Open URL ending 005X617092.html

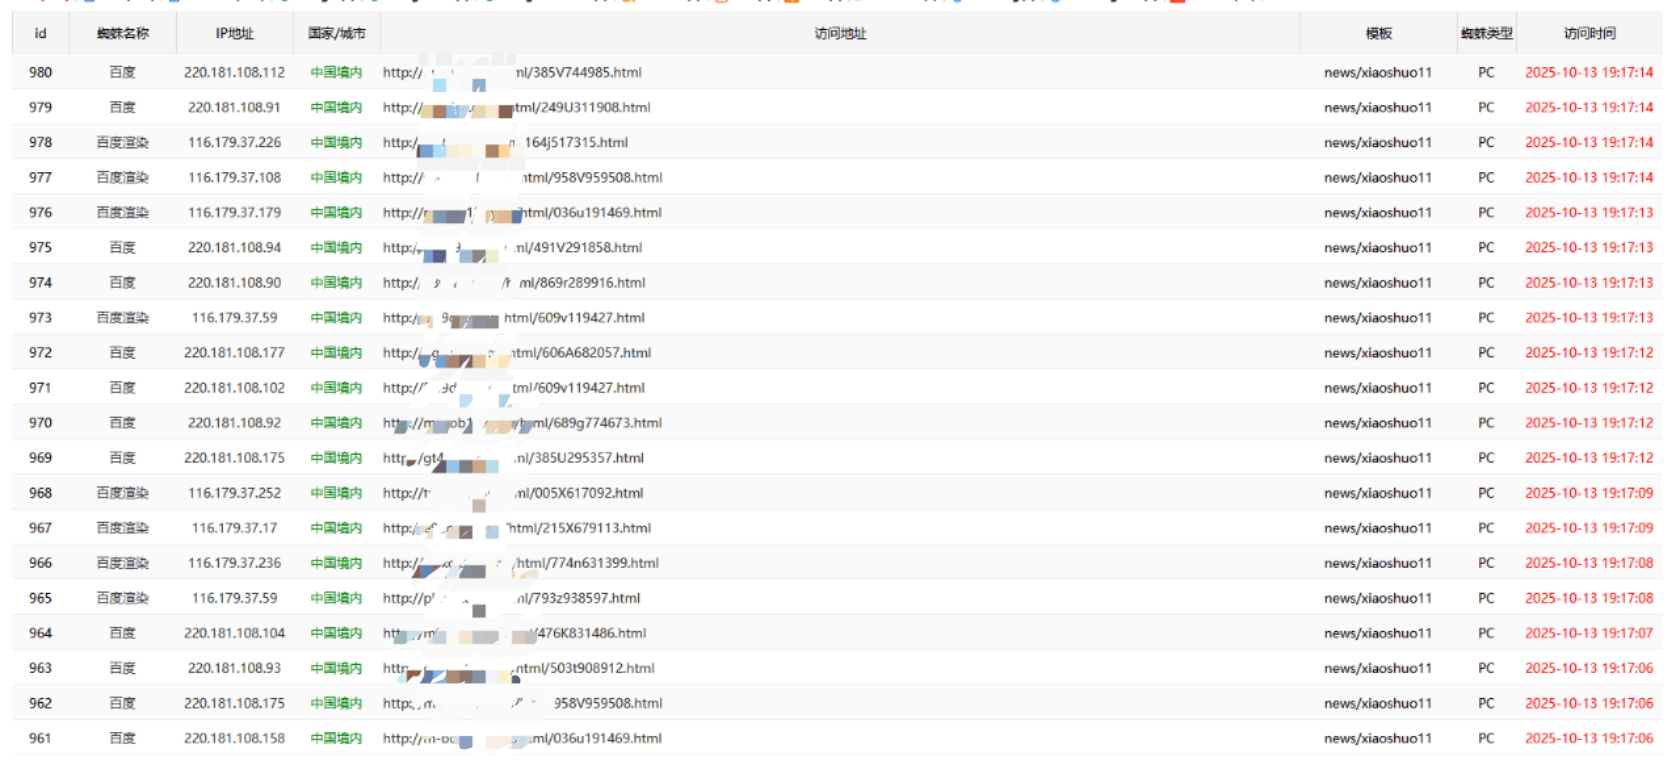click(x=513, y=493)
